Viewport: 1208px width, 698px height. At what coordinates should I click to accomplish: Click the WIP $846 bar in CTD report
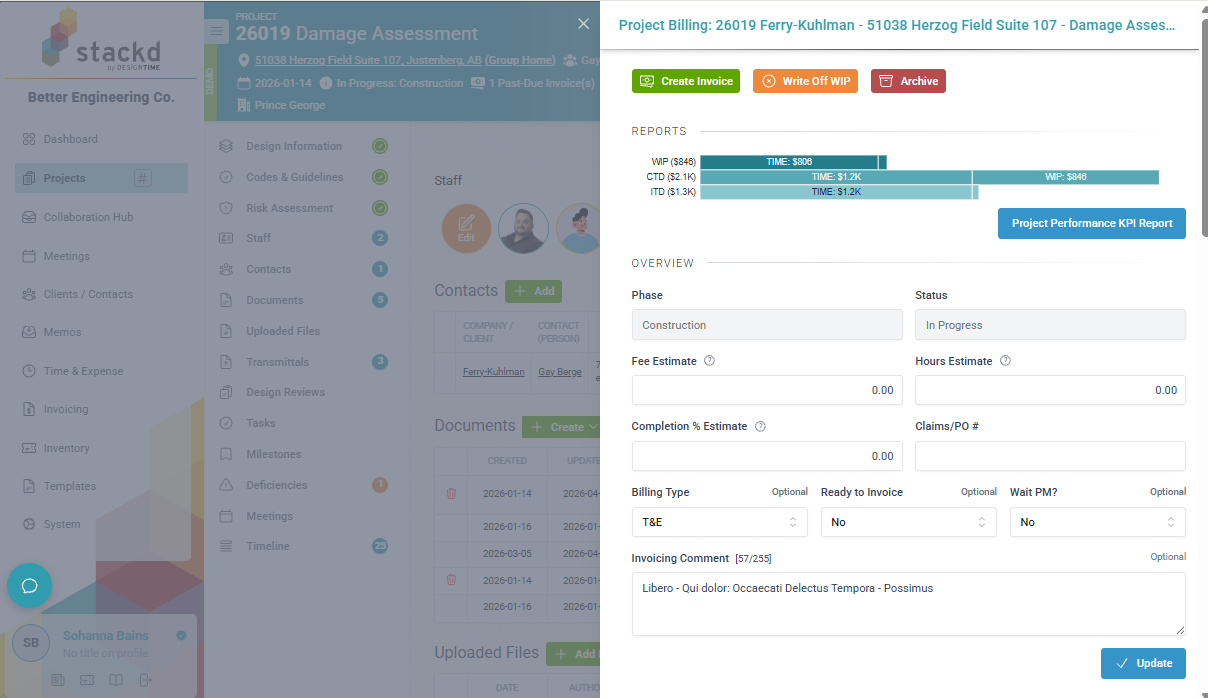[x=1066, y=177]
